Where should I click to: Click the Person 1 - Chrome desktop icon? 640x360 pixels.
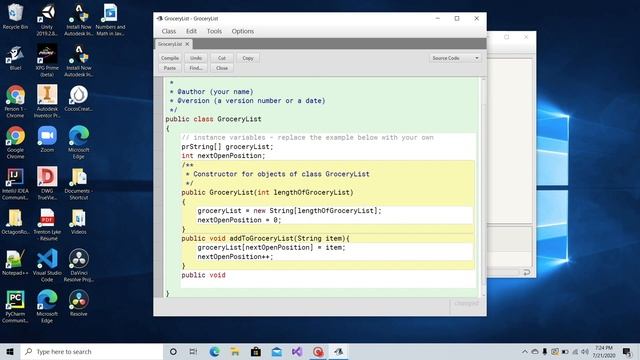point(15,101)
